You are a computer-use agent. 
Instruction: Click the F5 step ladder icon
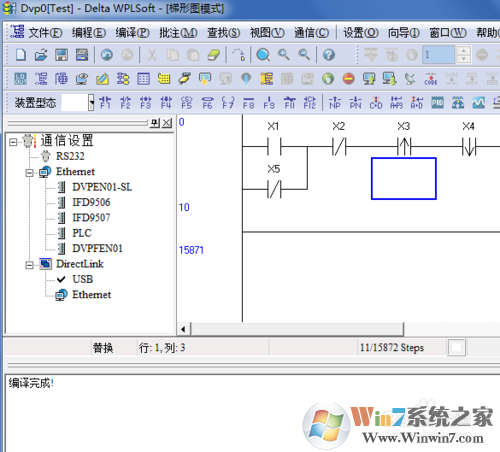coord(187,103)
